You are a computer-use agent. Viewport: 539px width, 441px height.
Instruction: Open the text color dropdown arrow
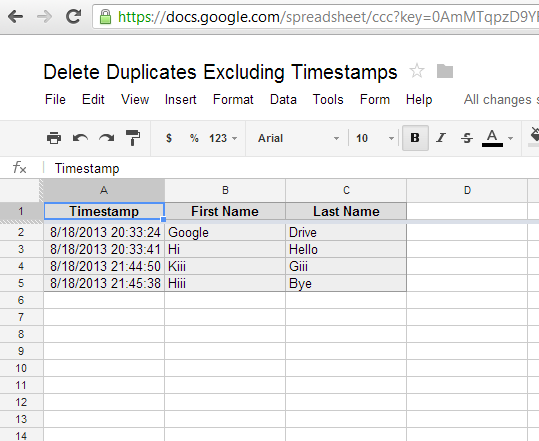(x=510, y=139)
